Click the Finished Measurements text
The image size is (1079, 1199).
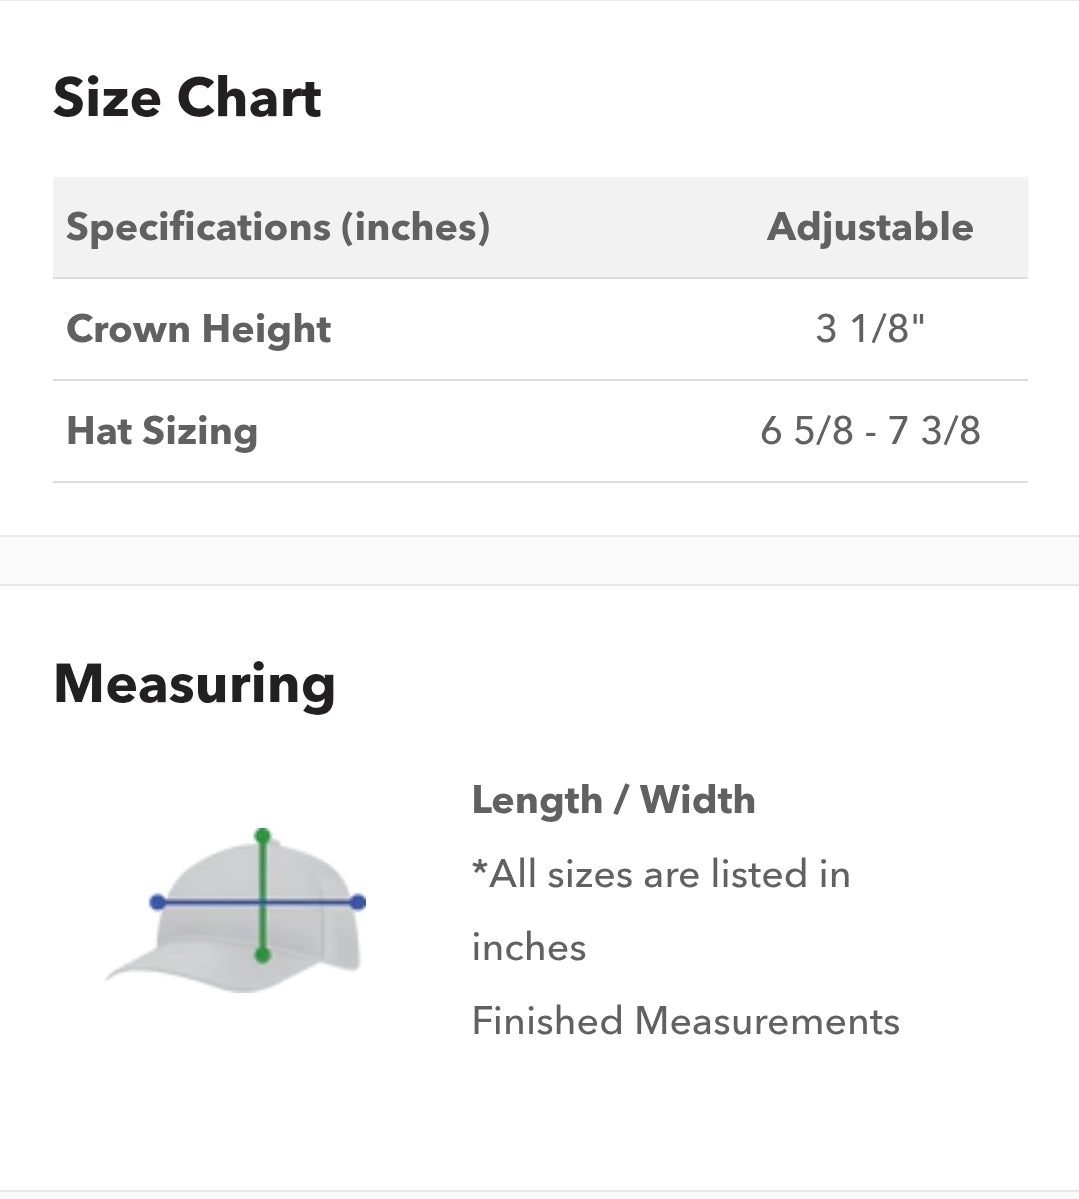click(685, 1021)
